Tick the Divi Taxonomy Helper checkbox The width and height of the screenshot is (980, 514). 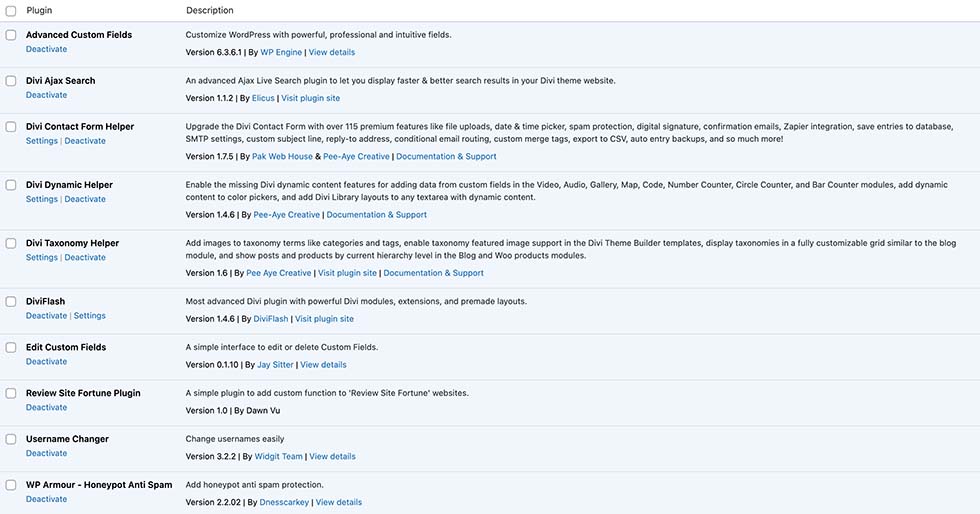[x=11, y=243]
